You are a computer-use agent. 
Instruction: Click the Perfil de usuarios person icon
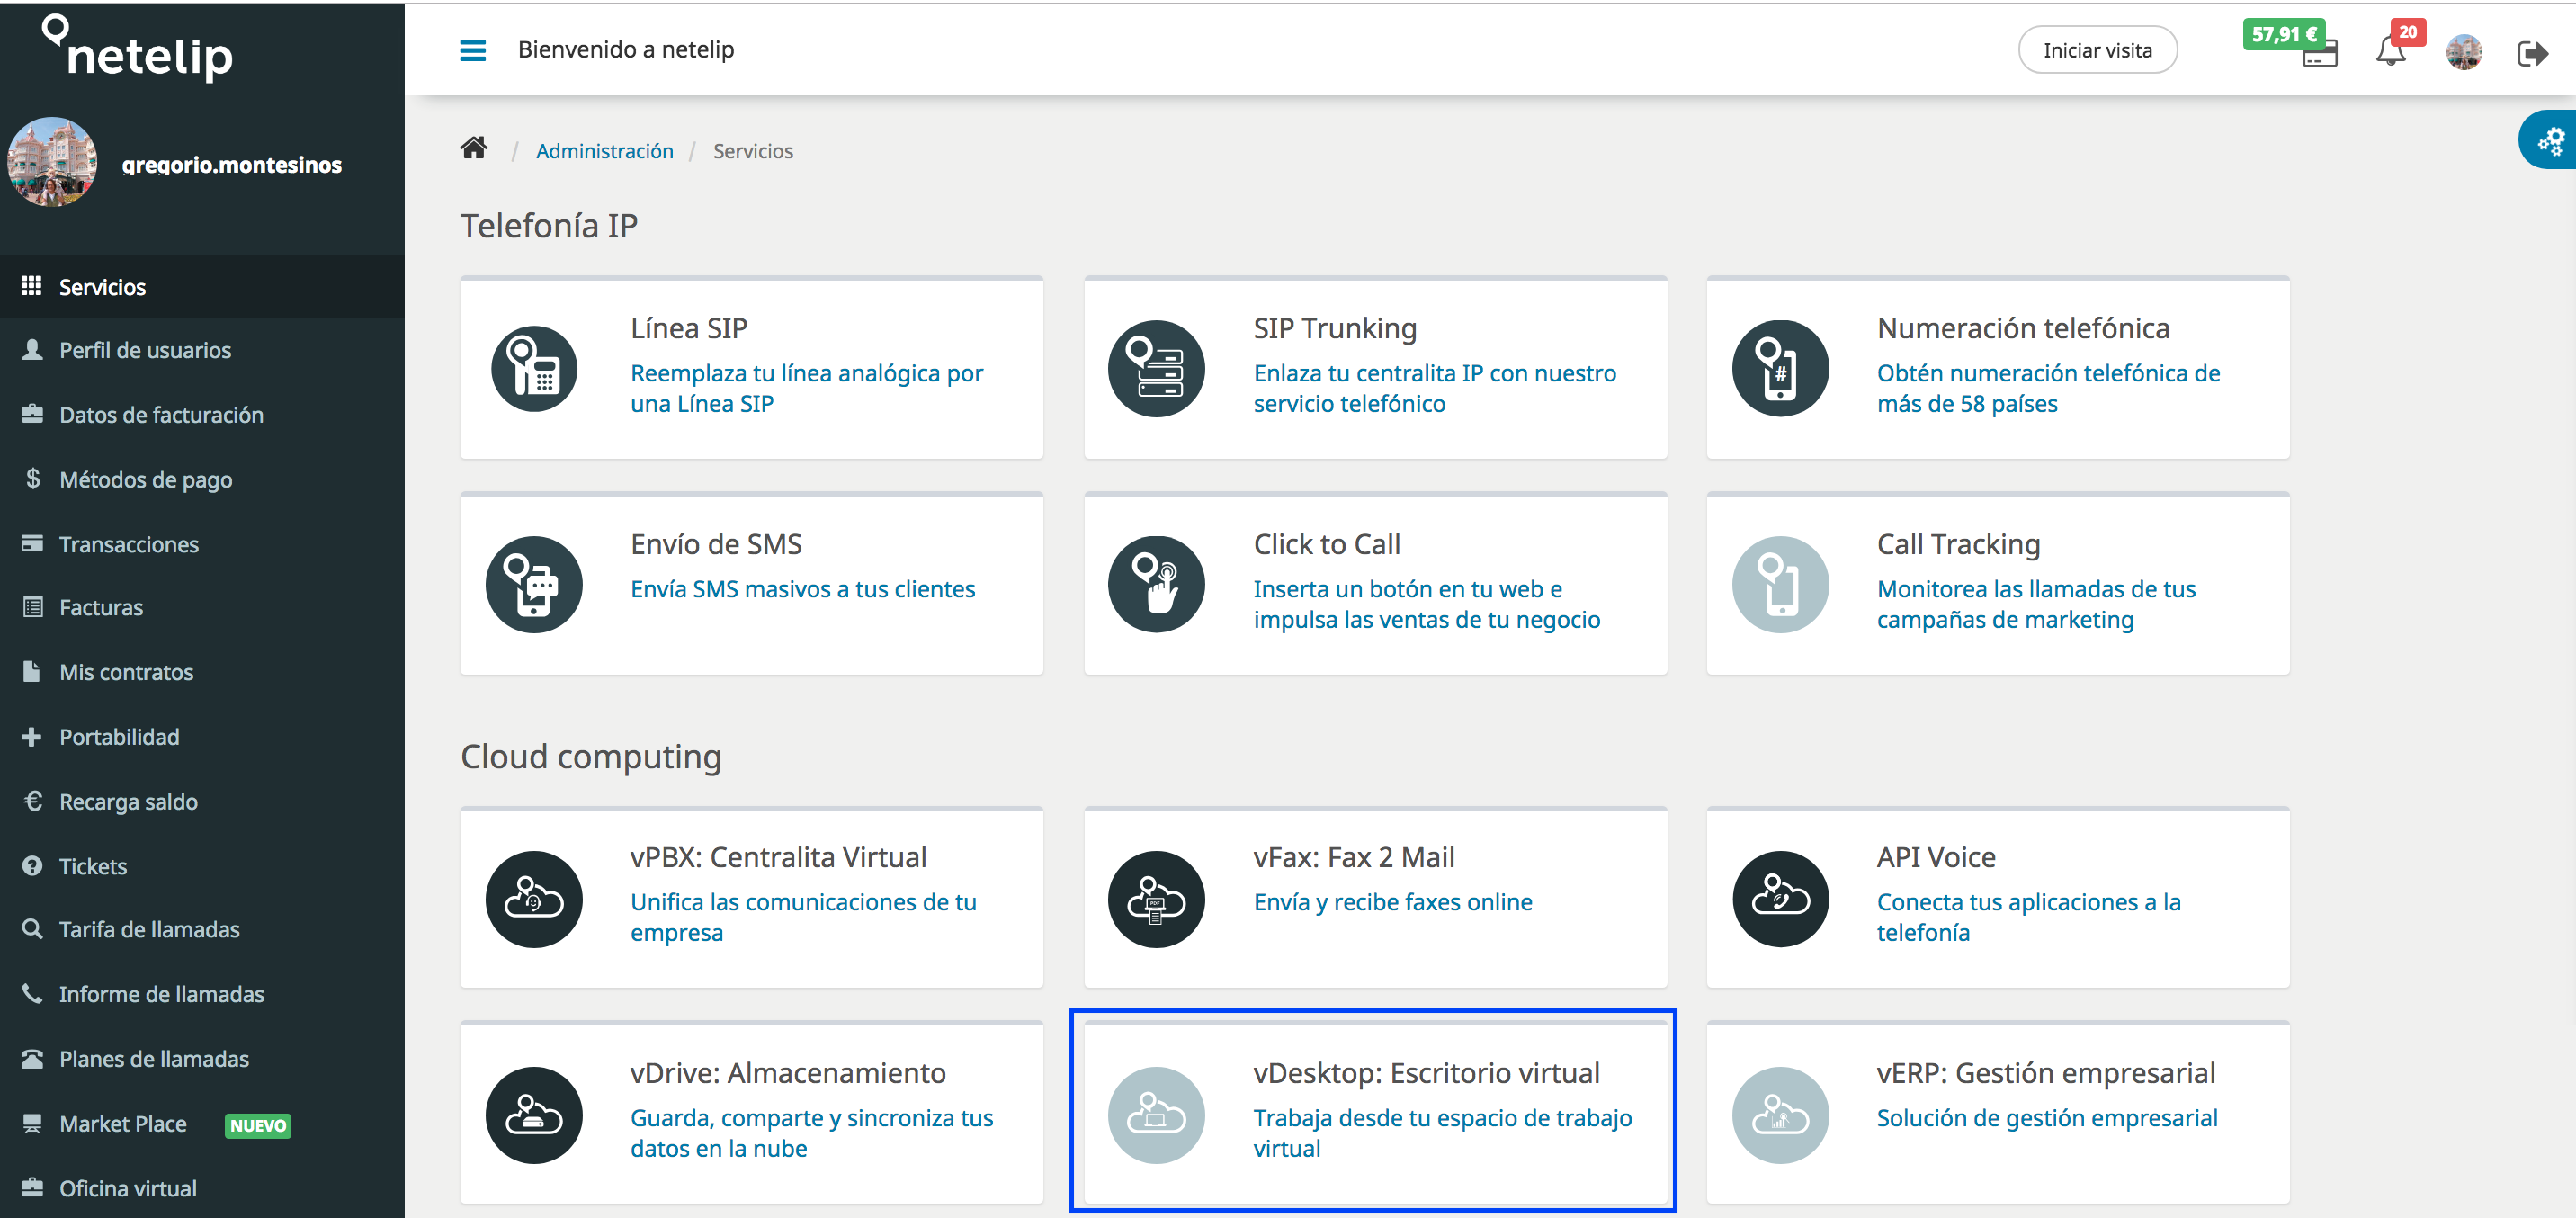tap(32, 349)
